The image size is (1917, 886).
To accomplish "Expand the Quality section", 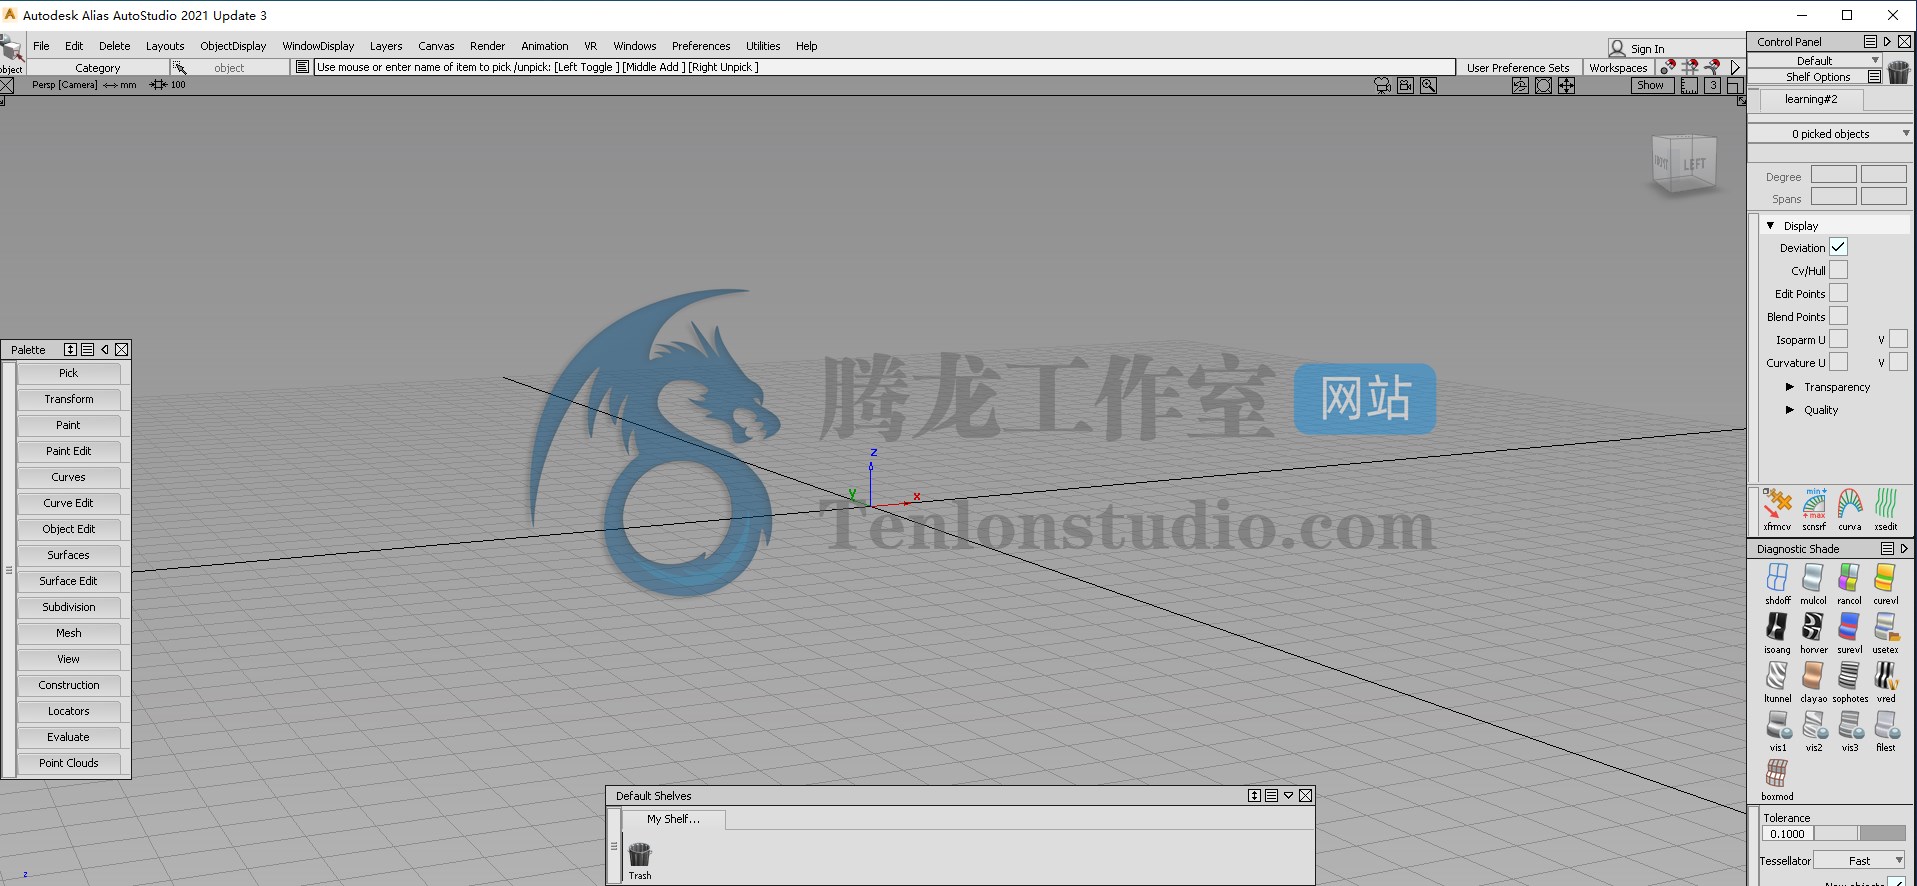I will [x=1790, y=410].
